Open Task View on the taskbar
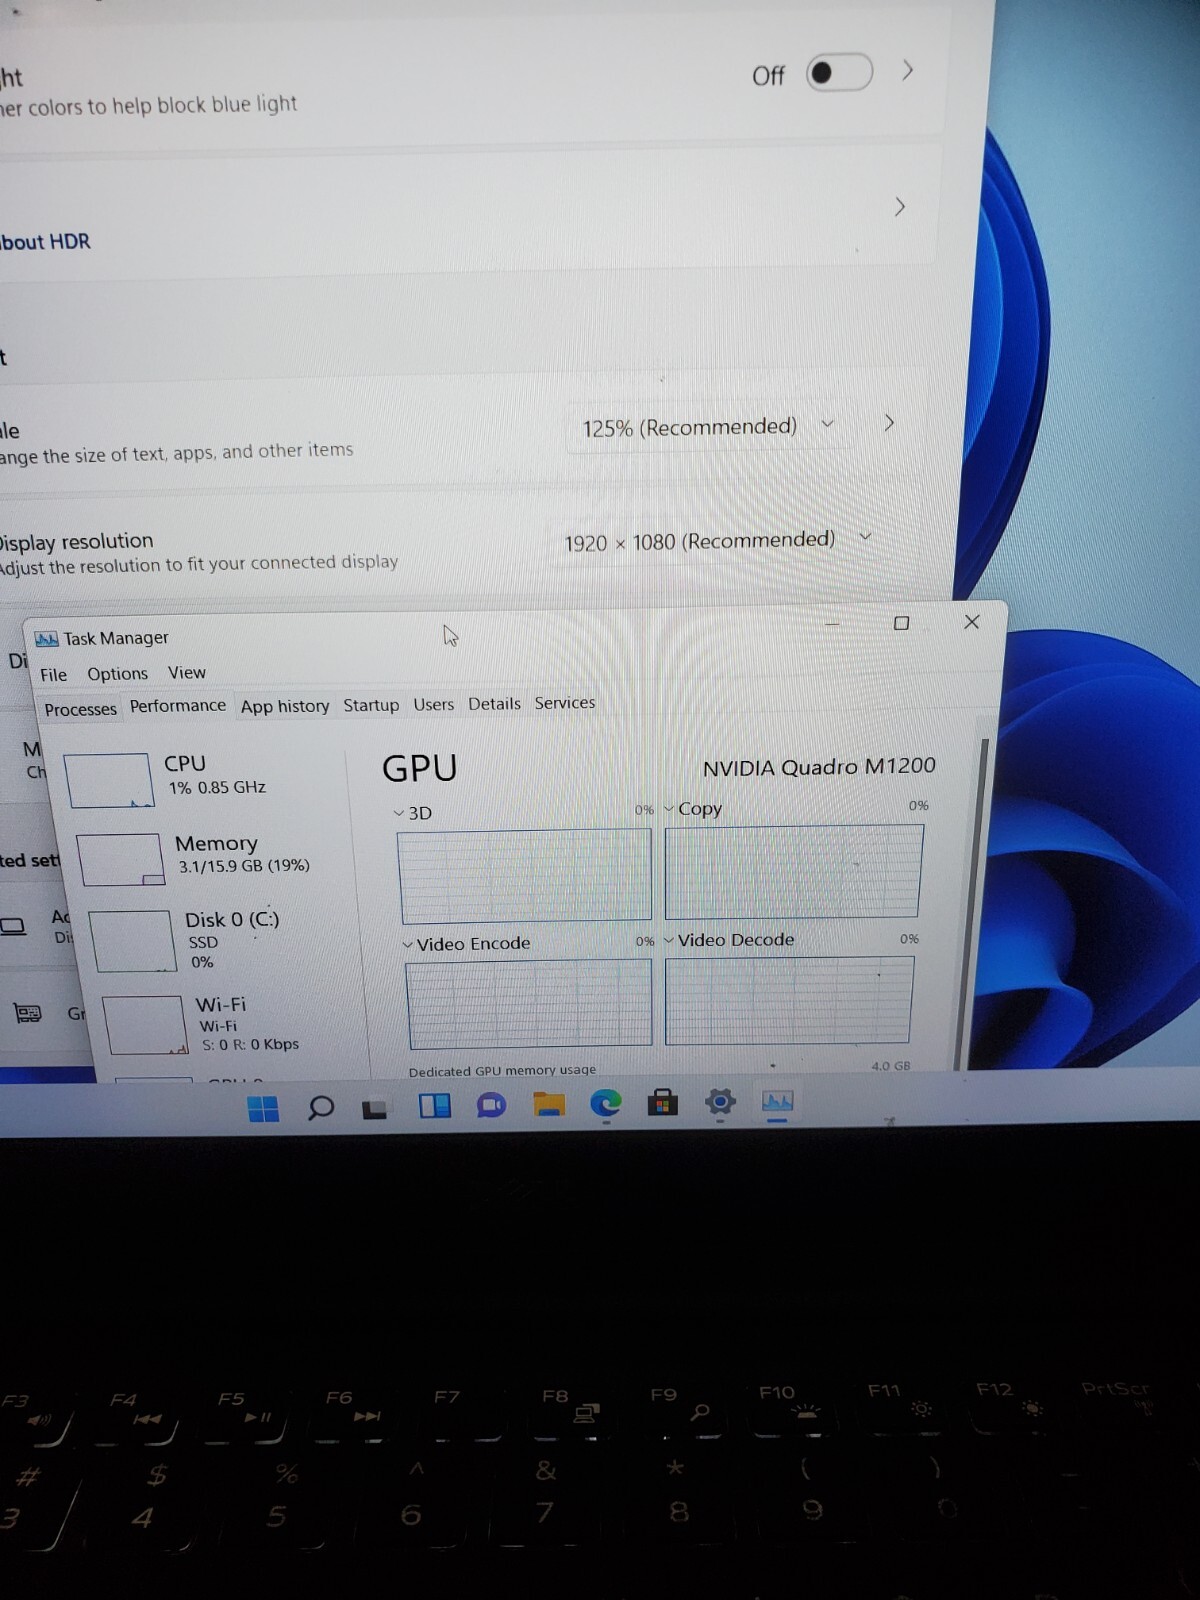The height and width of the screenshot is (1600, 1200). coord(375,1108)
